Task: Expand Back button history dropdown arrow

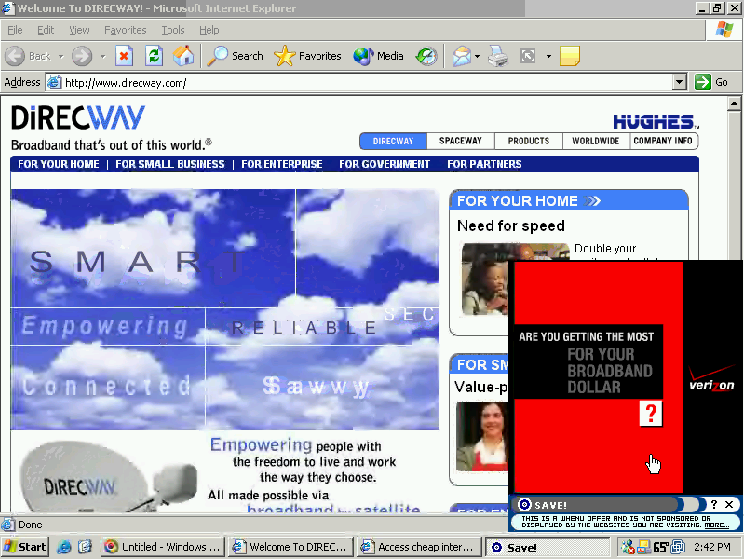Action: (61, 56)
